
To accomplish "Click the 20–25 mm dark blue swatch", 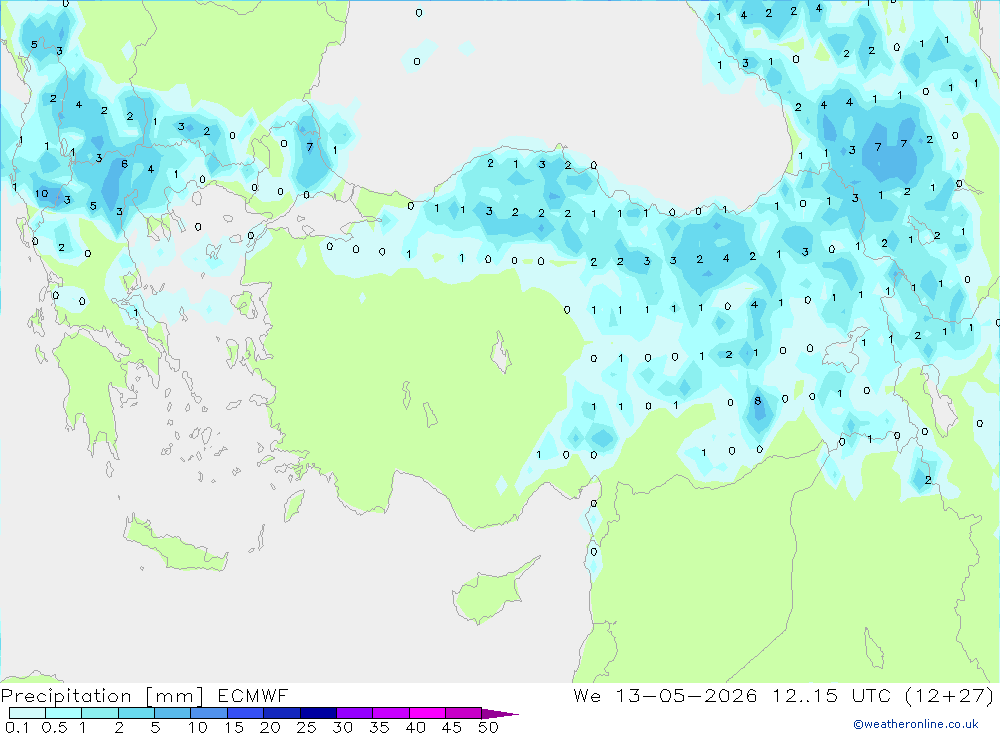I will click(x=282, y=713).
